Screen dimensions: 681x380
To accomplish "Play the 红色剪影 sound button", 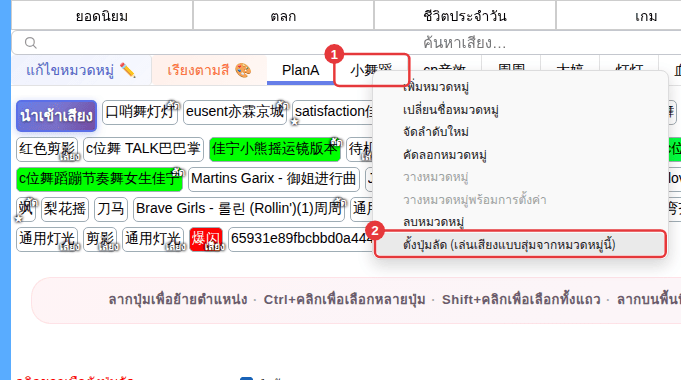I will [x=47, y=149].
